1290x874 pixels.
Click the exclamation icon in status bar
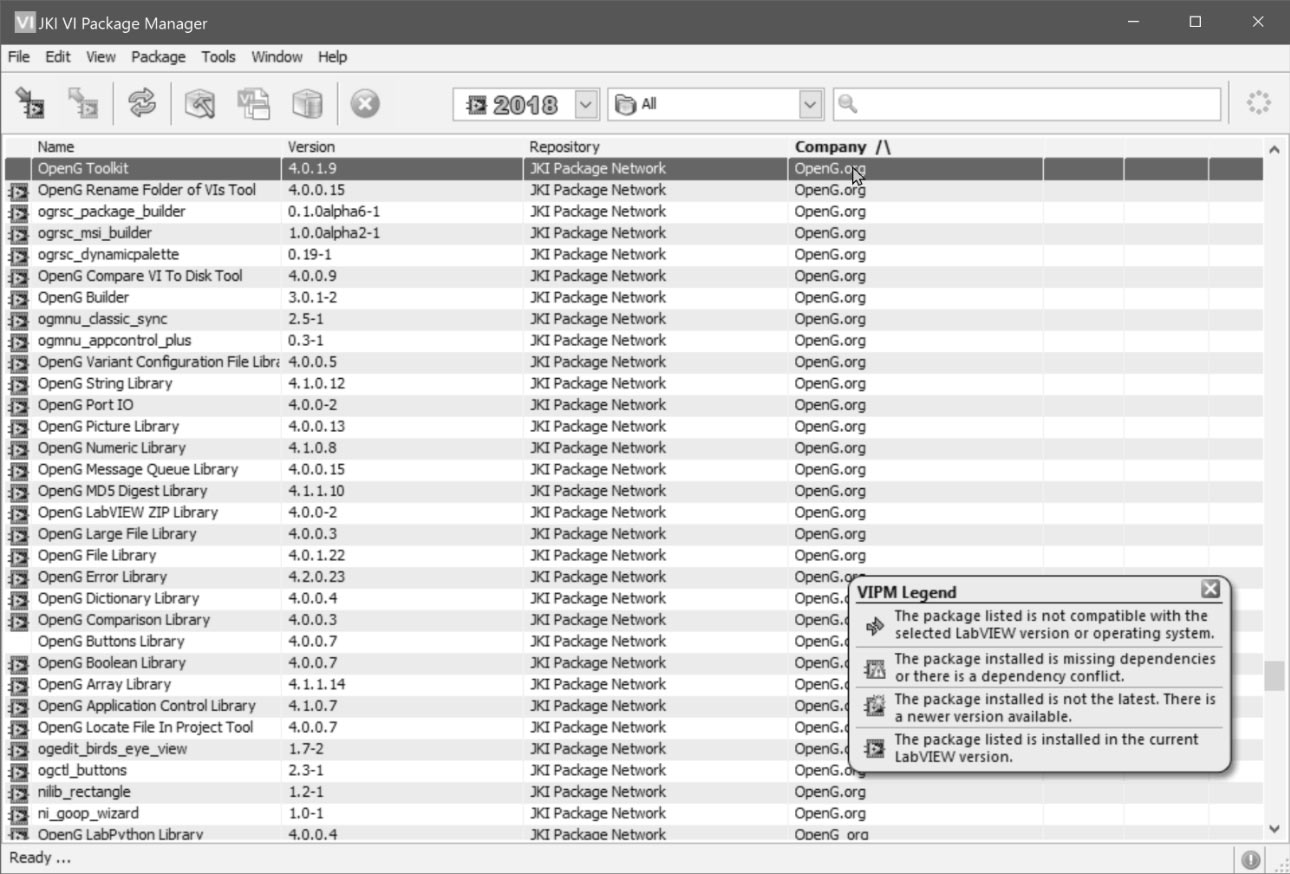pos(1250,859)
